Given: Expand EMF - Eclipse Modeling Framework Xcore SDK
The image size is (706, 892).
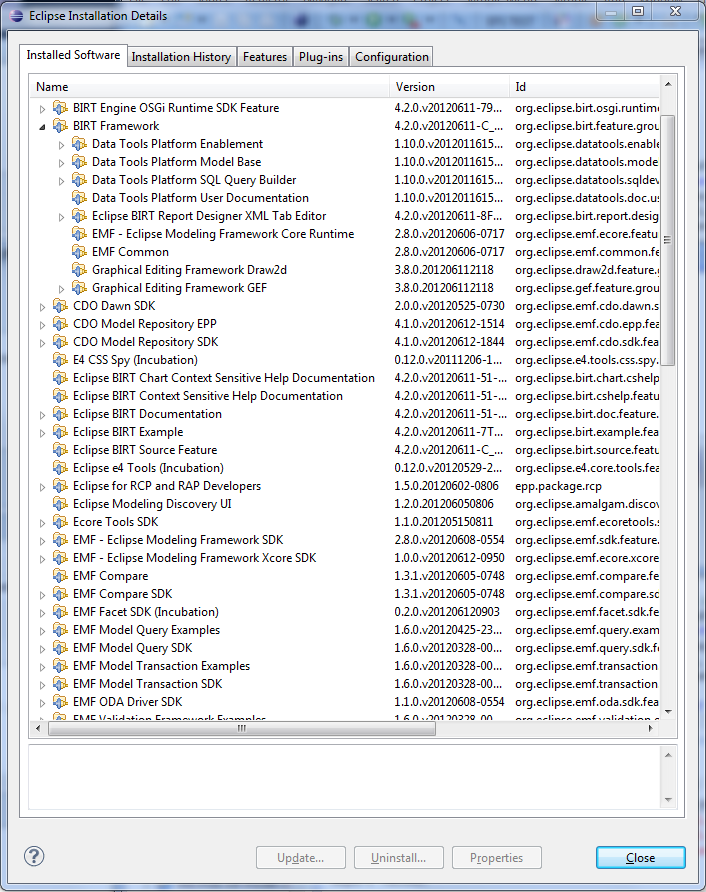Looking at the screenshot, I should [x=42, y=559].
